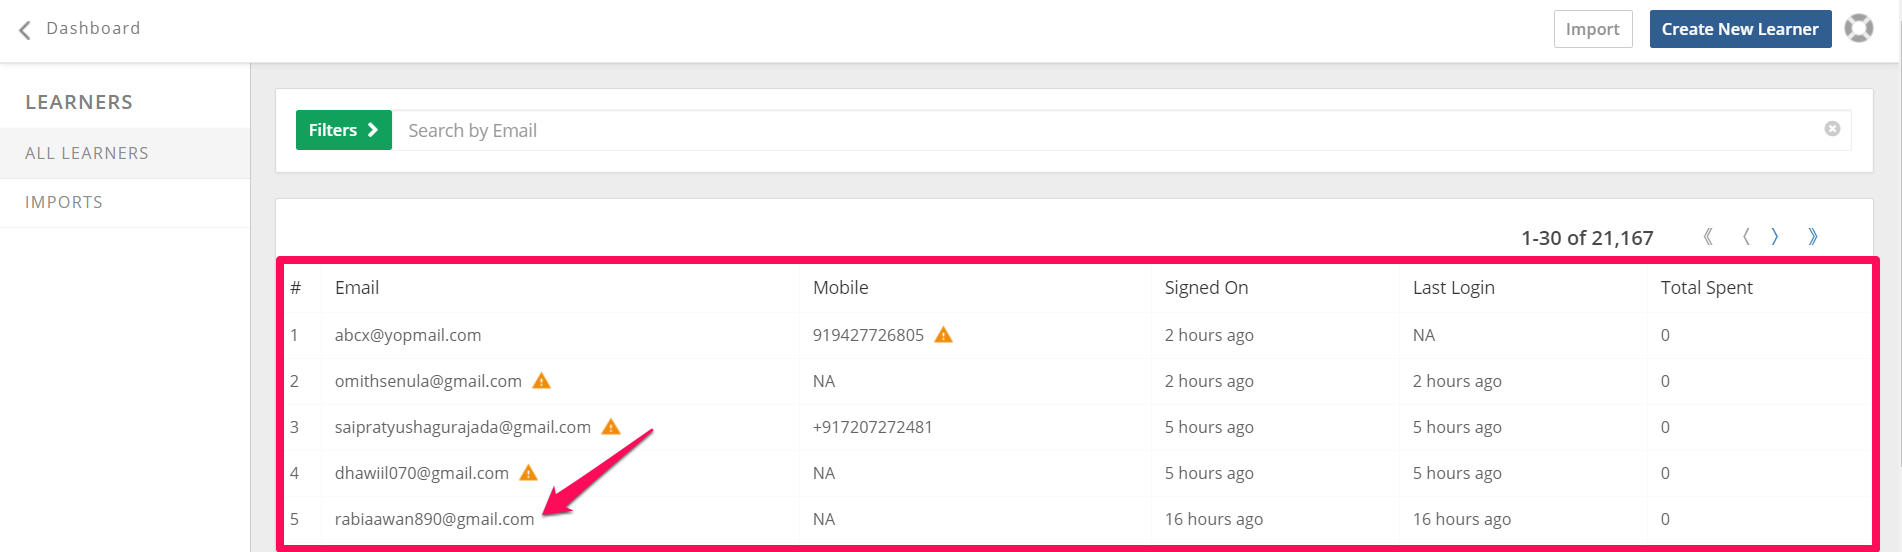Open learner rabiaawan890@gmail.com

[434, 519]
